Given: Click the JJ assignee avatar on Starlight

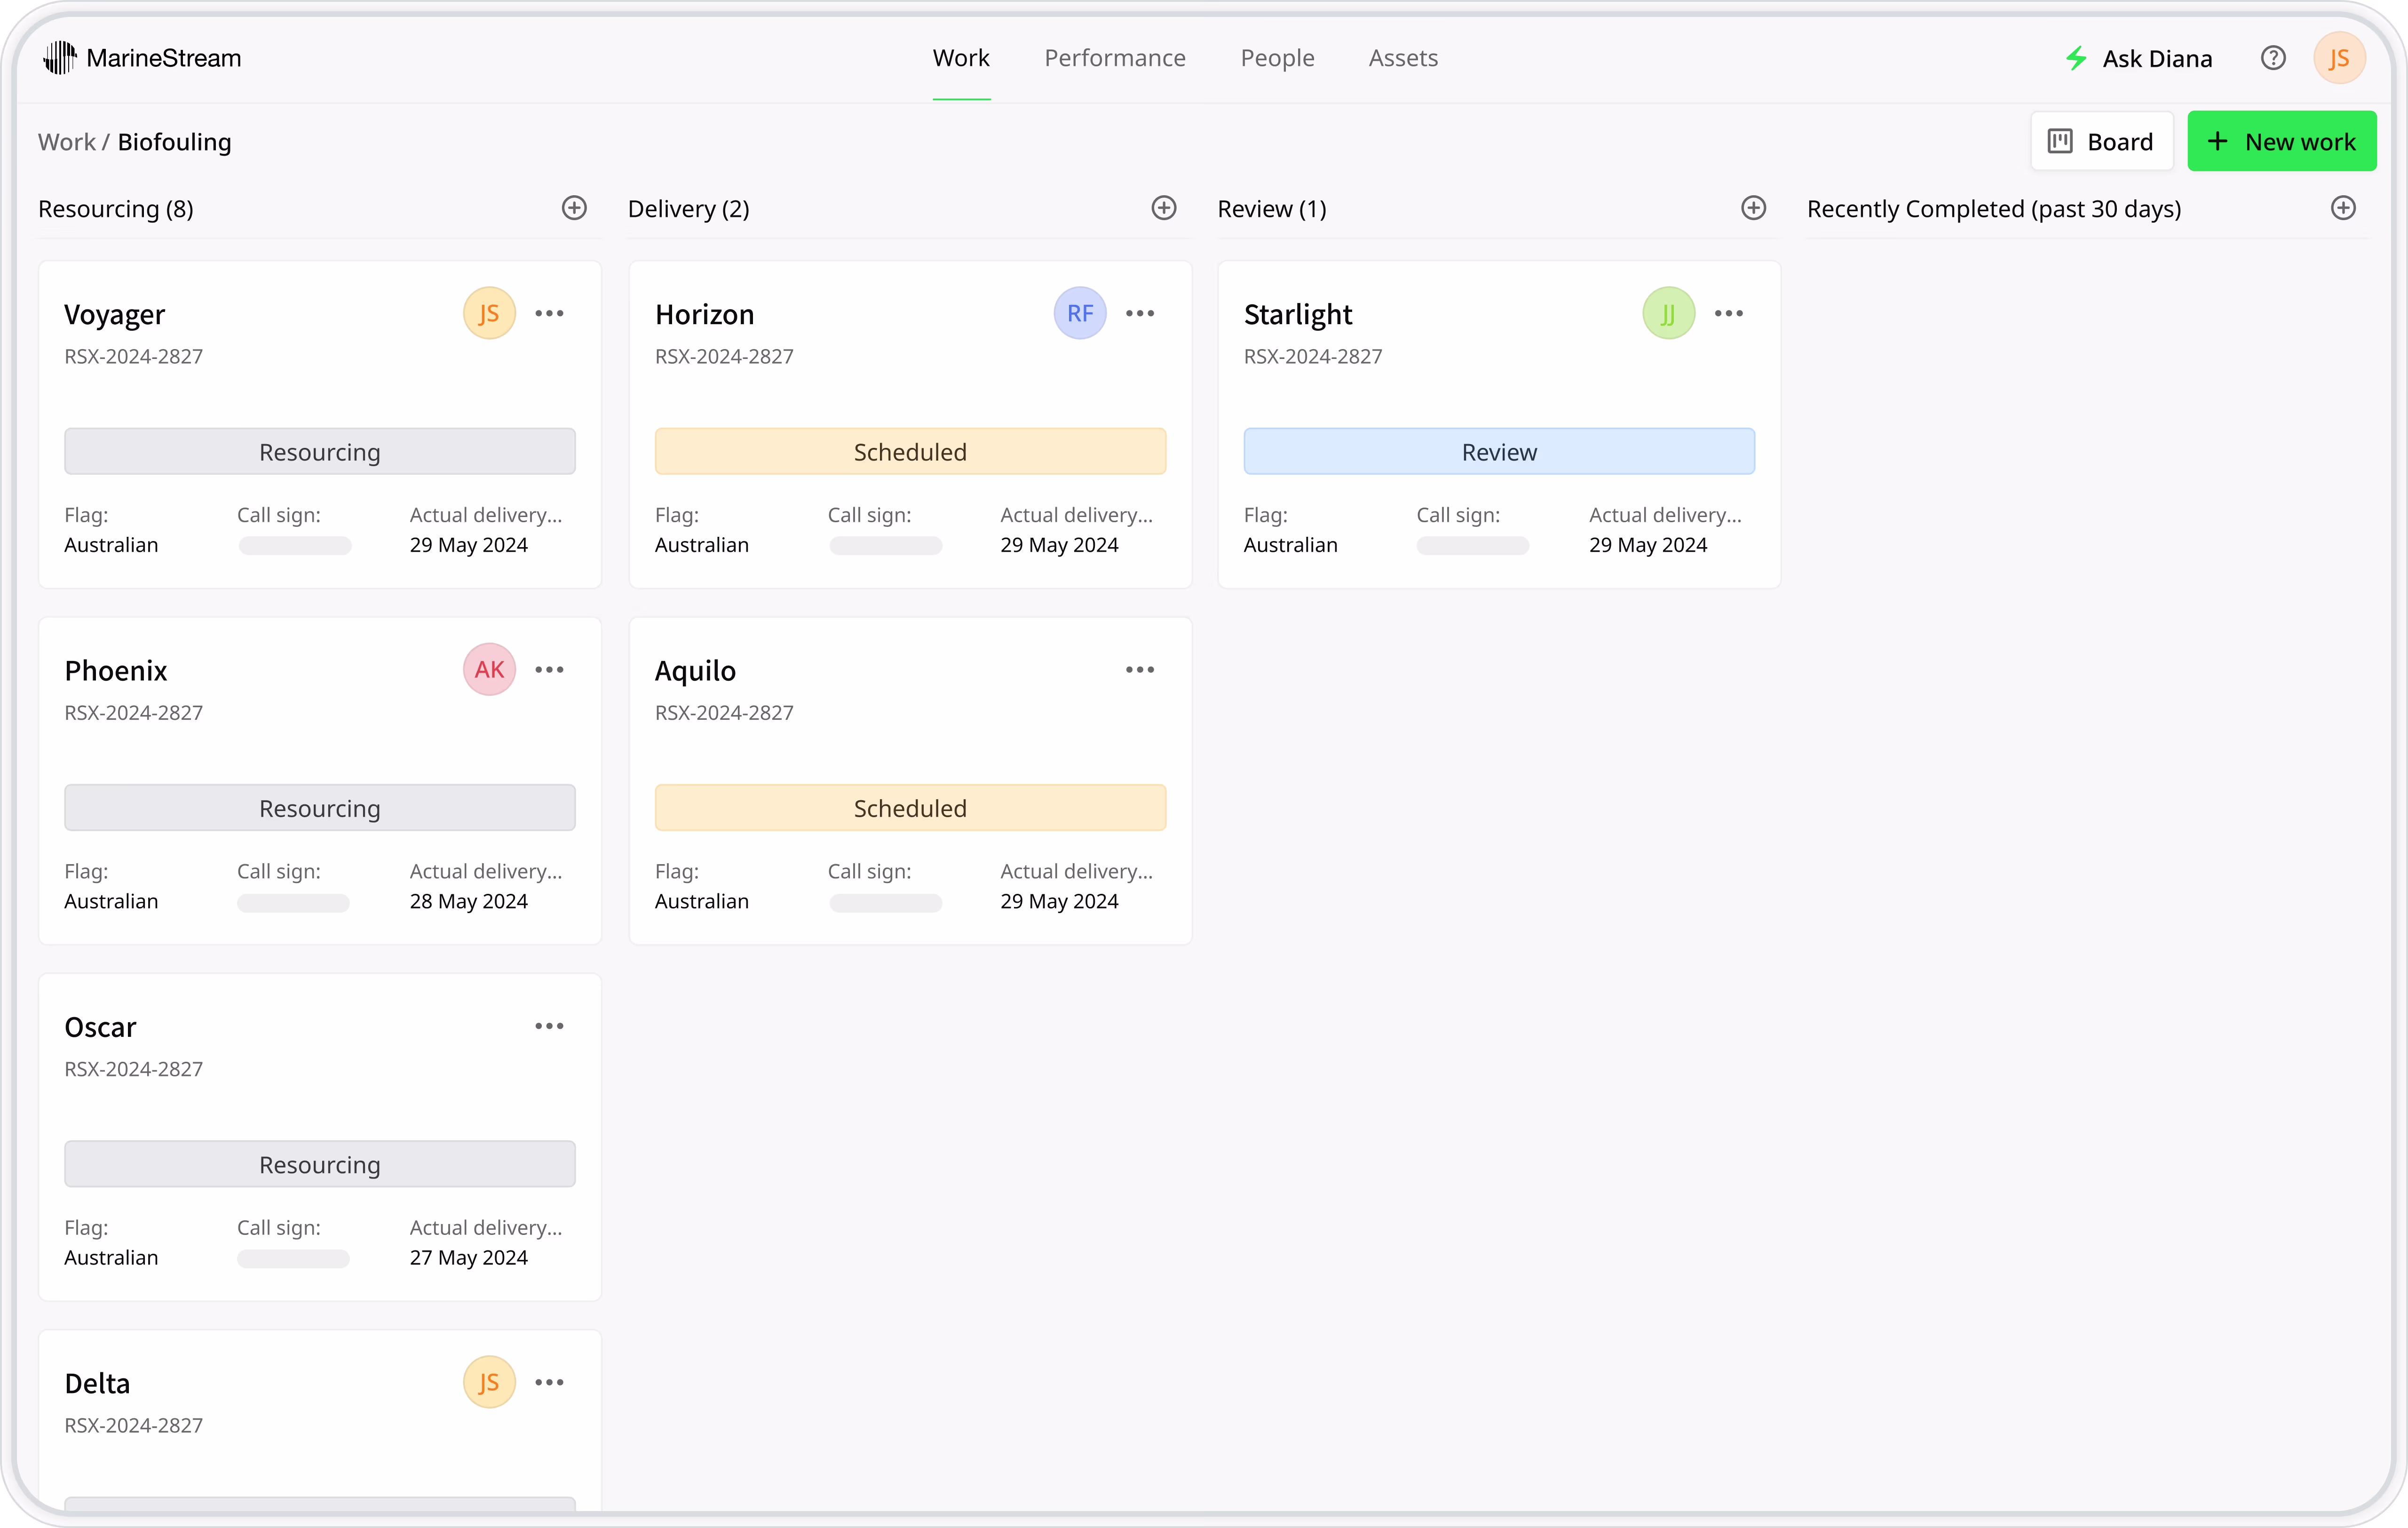Looking at the screenshot, I should pos(1669,314).
